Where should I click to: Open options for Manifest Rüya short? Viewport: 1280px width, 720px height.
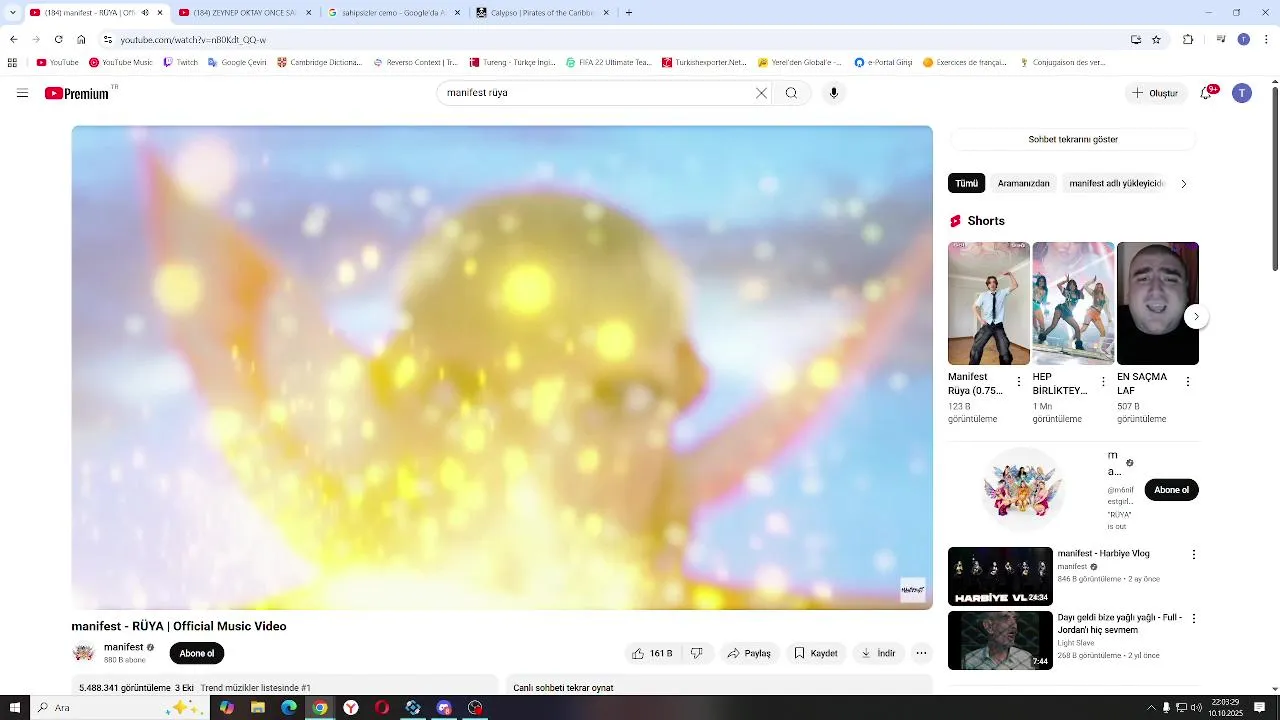point(1019,382)
